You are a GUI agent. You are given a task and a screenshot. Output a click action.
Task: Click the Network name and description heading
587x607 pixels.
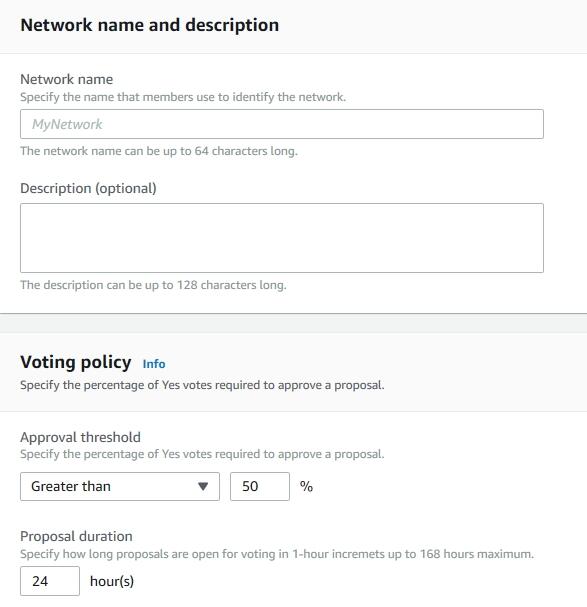click(x=149, y=25)
